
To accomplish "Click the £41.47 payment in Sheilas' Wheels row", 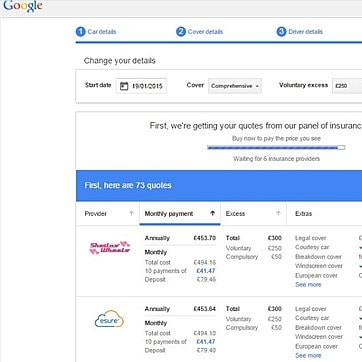I will click(206, 271).
